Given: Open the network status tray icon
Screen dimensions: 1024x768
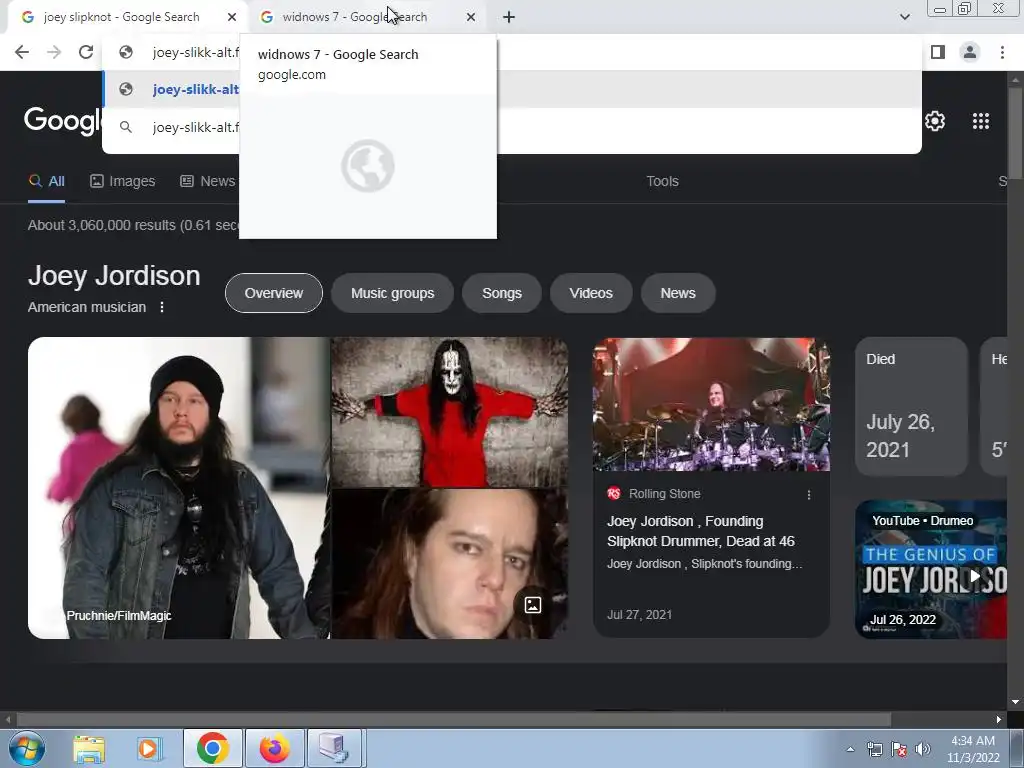Looking at the screenshot, I should pyautogui.click(x=874, y=749).
